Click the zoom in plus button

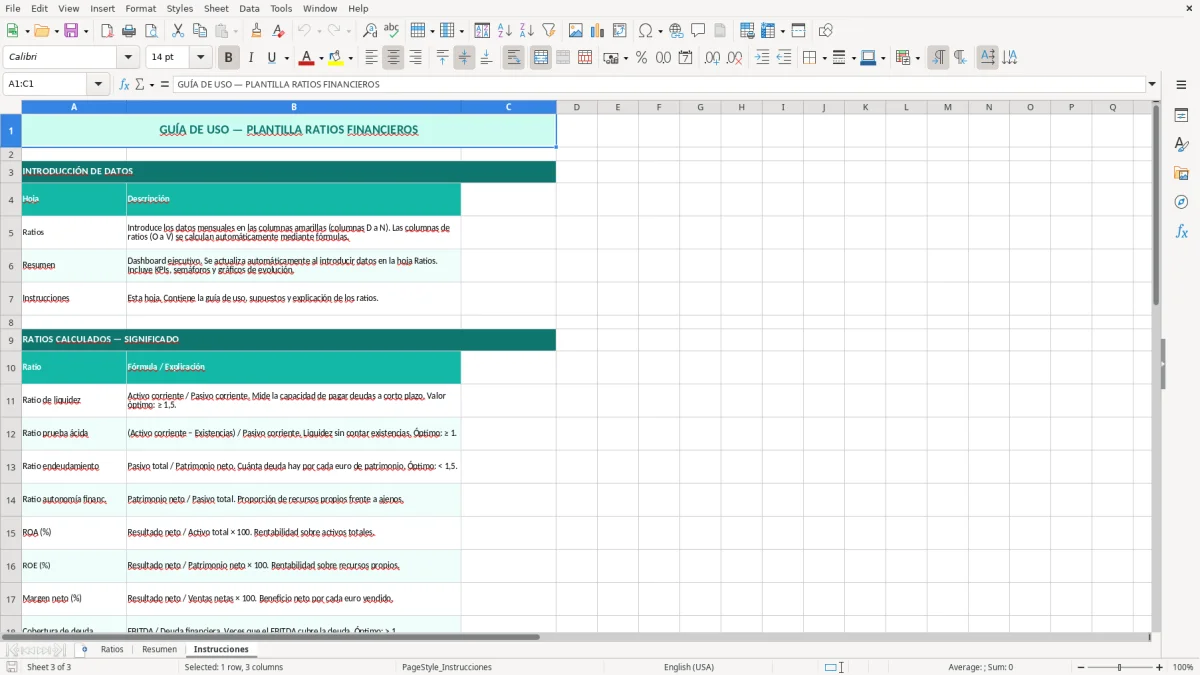point(1160,667)
